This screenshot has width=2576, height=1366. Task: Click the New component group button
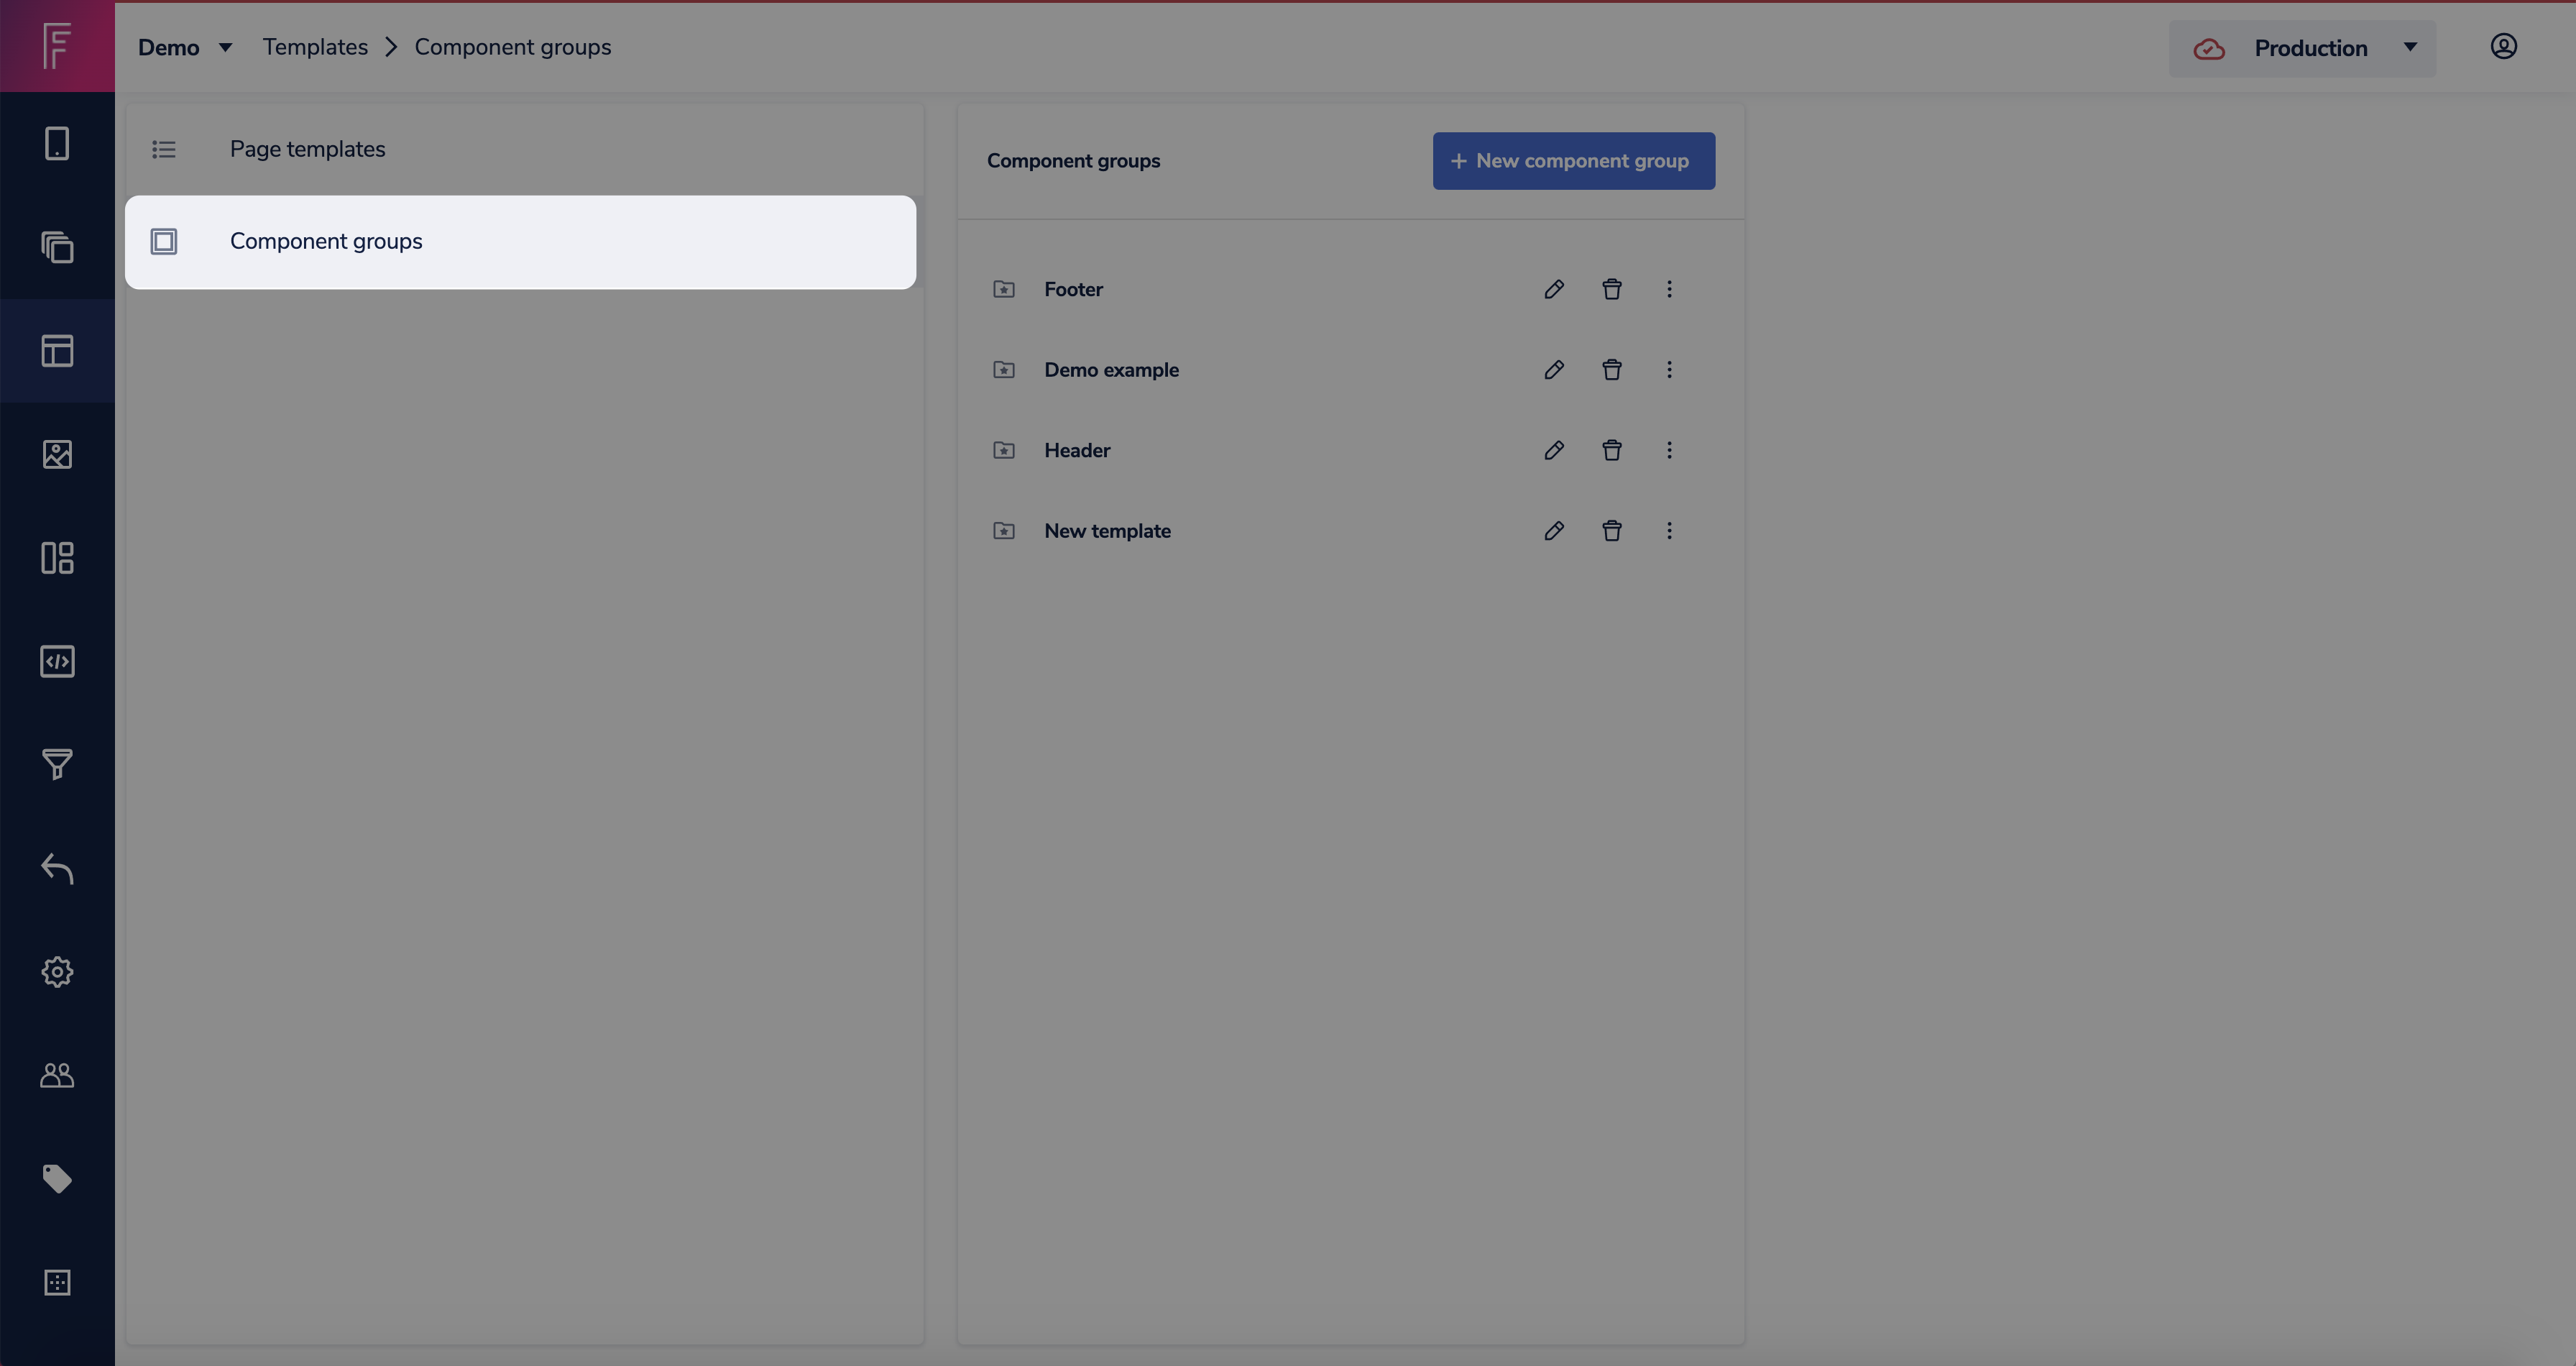click(x=1573, y=160)
